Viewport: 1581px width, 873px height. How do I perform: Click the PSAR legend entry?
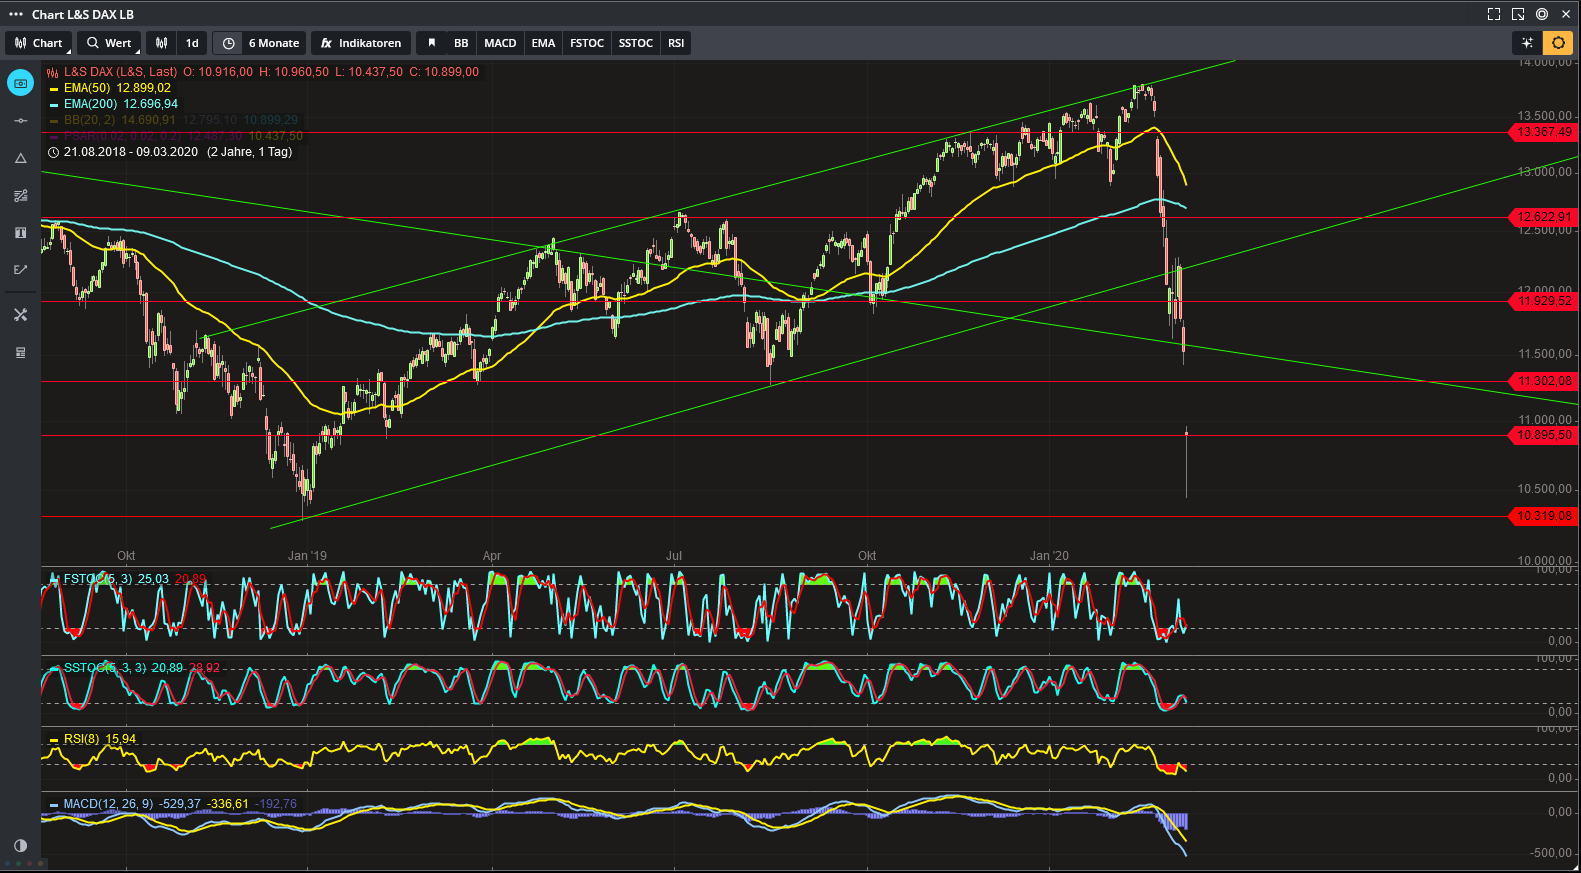click(183, 136)
